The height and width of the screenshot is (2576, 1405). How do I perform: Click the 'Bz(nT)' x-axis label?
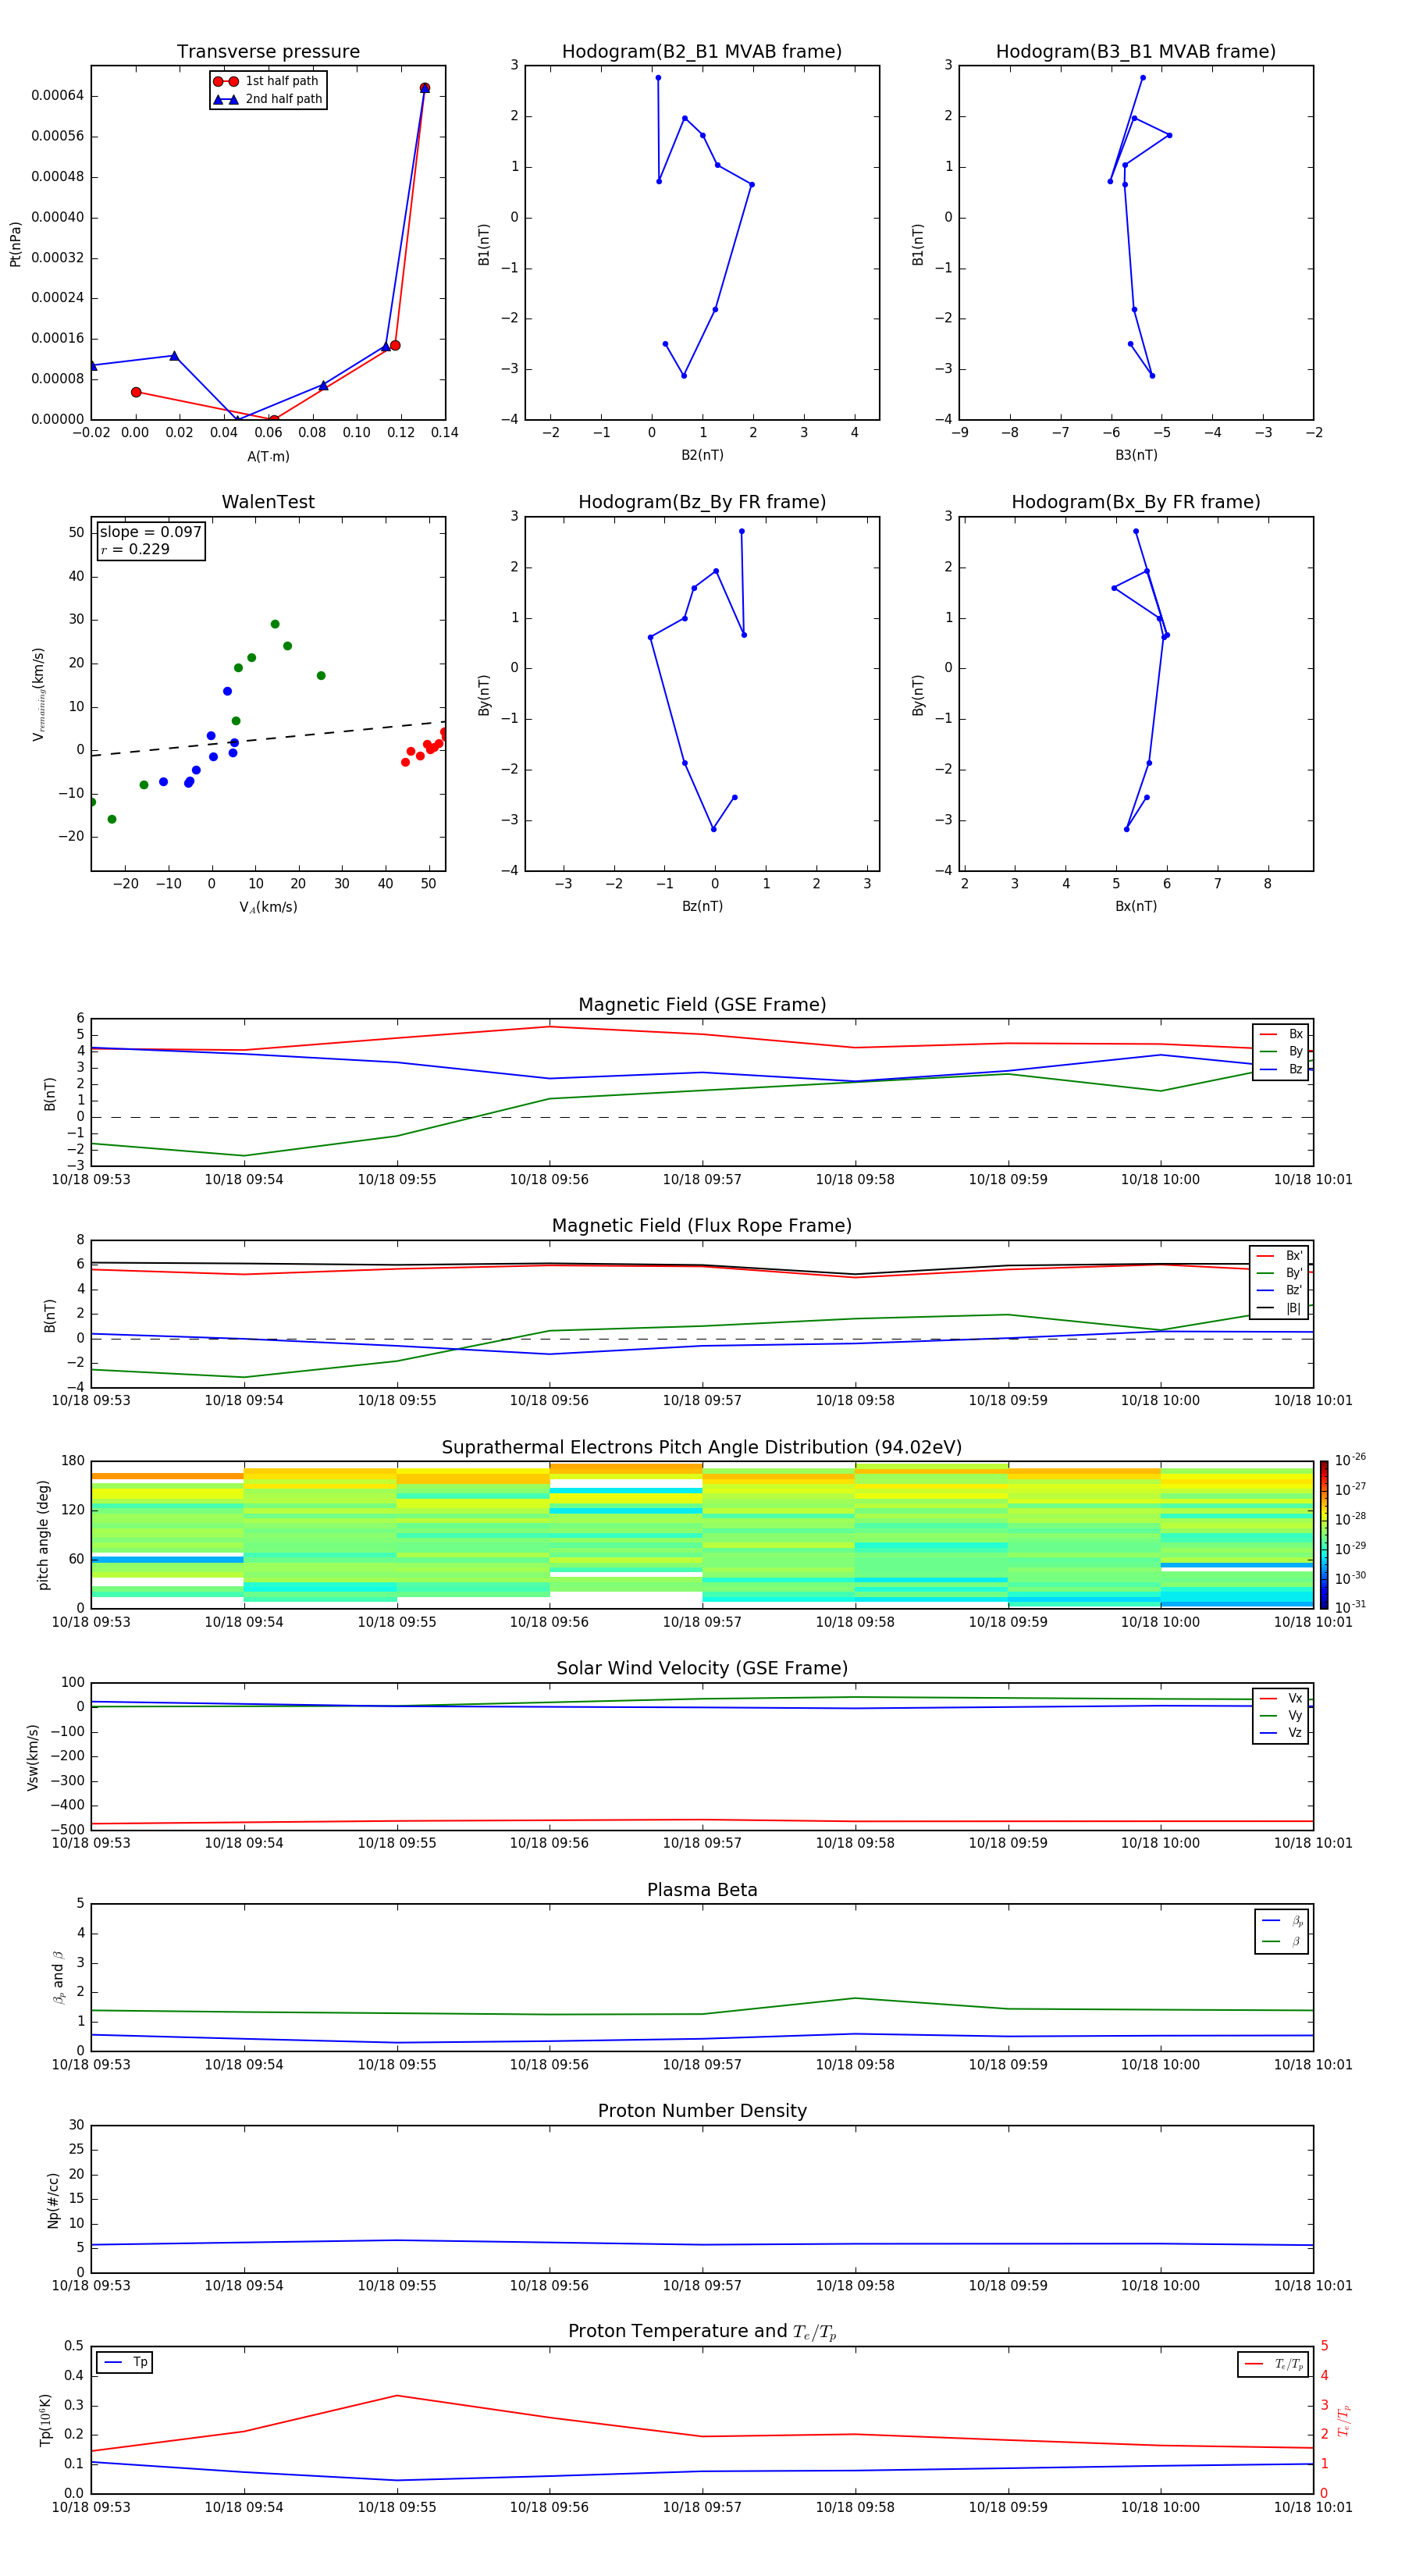[702, 906]
